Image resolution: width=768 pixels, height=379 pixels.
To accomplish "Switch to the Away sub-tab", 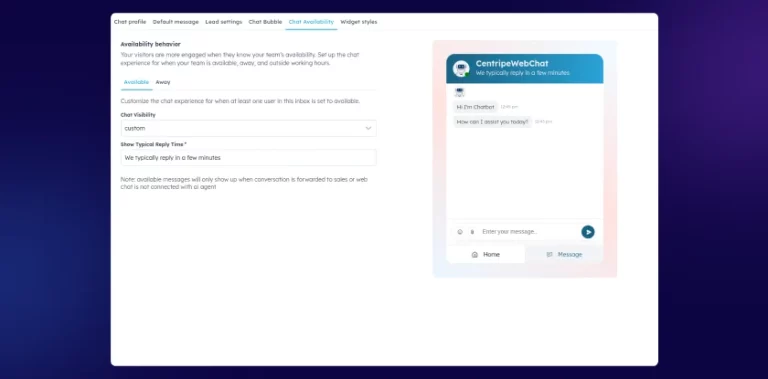I will 163,82.
